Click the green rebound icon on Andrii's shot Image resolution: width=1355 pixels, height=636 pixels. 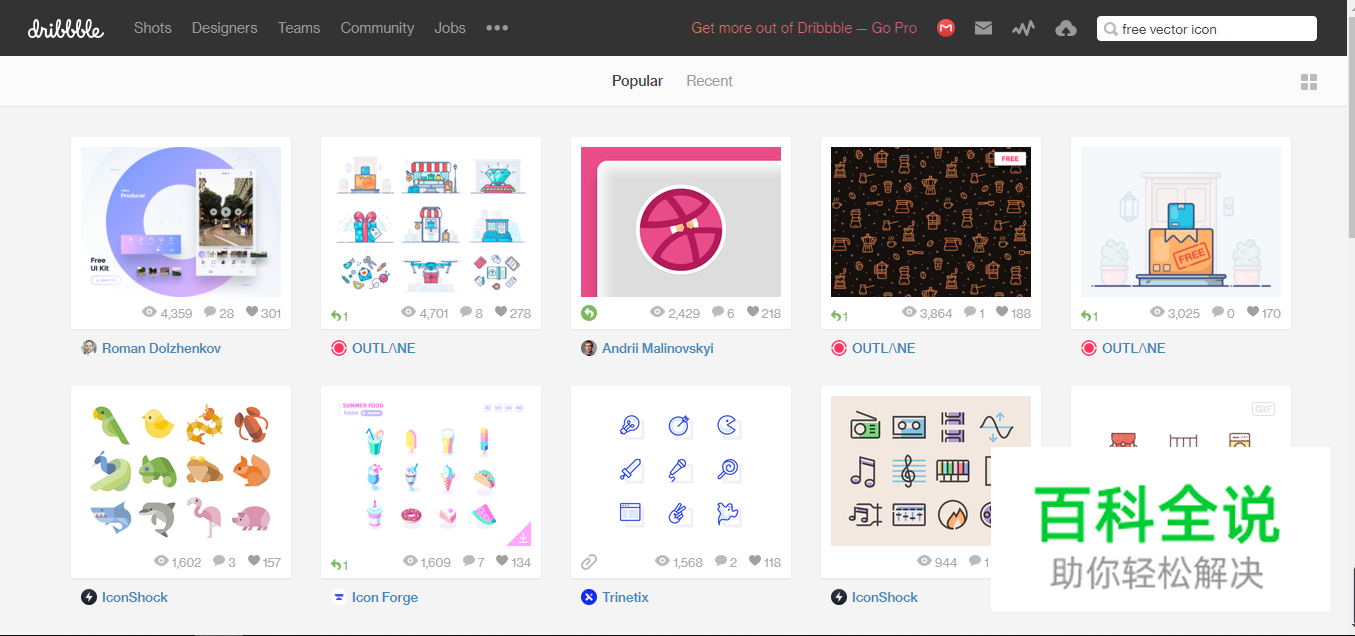pyautogui.click(x=589, y=313)
